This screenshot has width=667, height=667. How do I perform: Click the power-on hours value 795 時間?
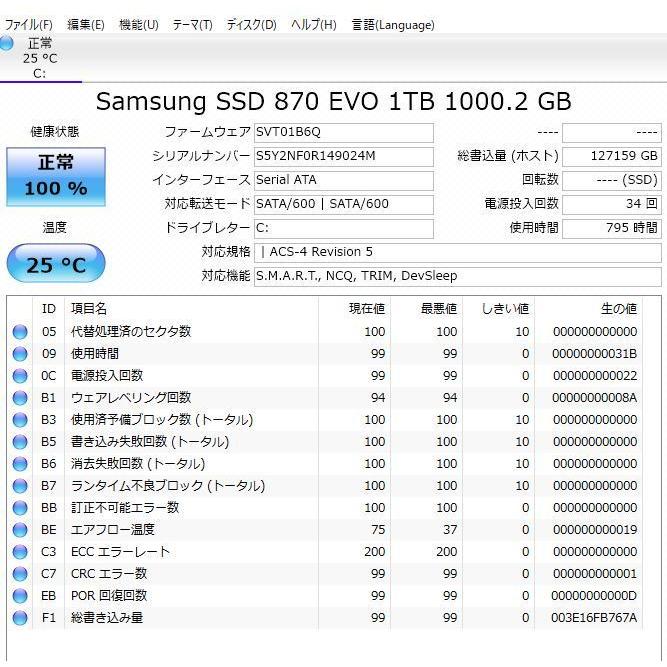click(612, 228)
